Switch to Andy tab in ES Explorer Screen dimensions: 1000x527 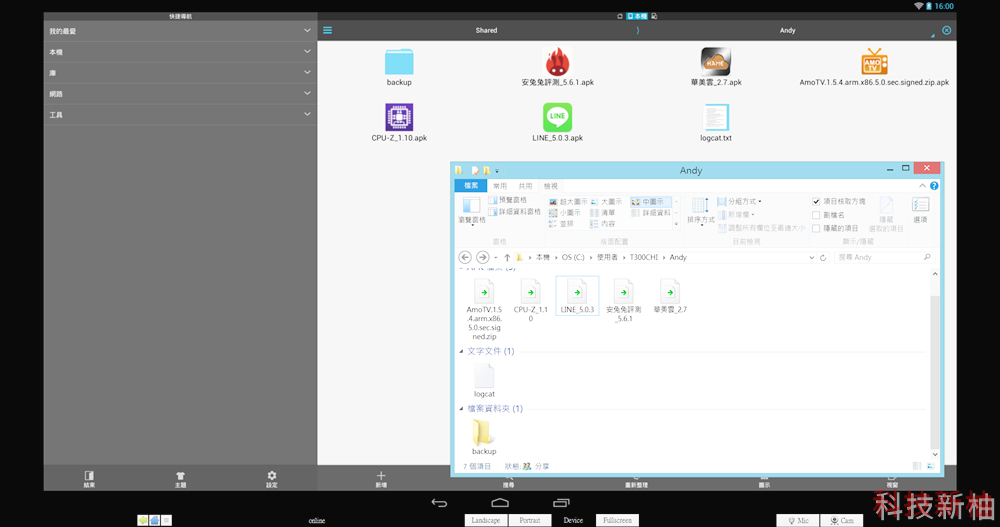(788, 30)
